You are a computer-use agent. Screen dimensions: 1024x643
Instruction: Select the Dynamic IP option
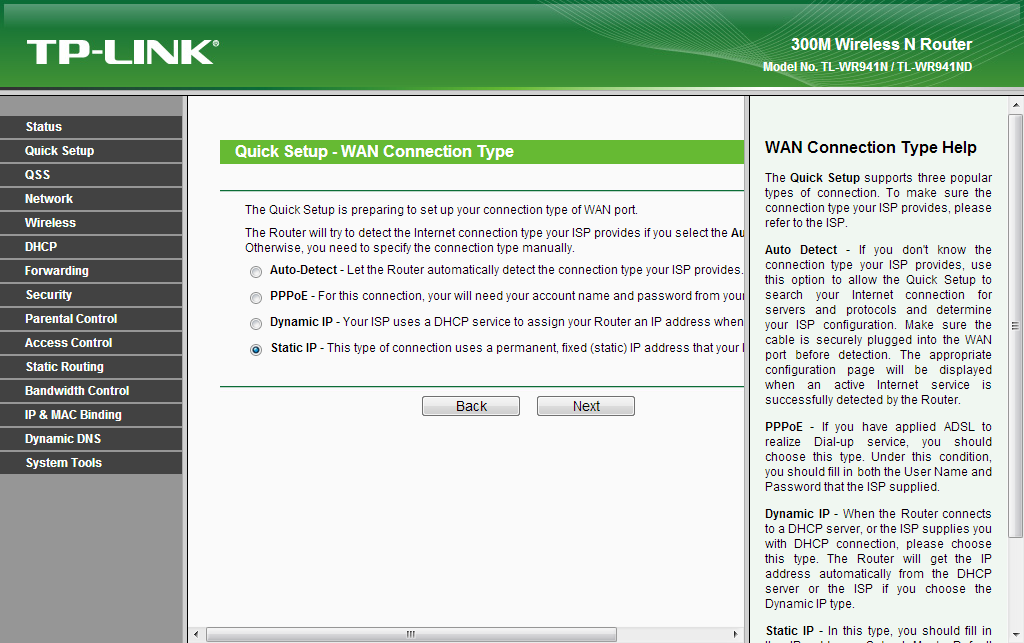coord(256,324)
